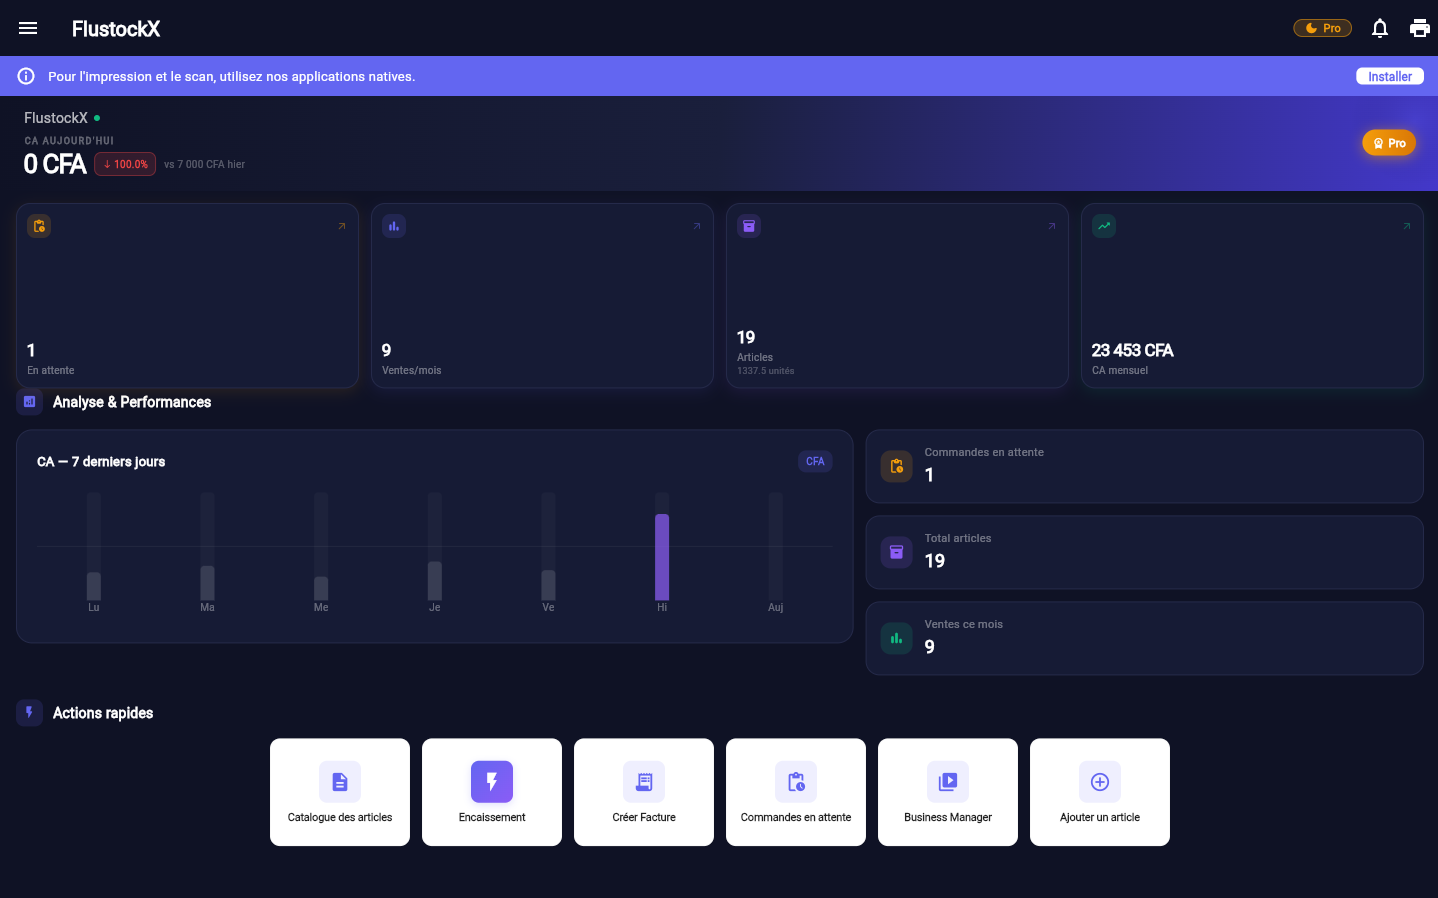Viewport: 1438px width, 898px height.
Task: Click the 23 453 CFA monthly value
Action: click(1132, 350)
